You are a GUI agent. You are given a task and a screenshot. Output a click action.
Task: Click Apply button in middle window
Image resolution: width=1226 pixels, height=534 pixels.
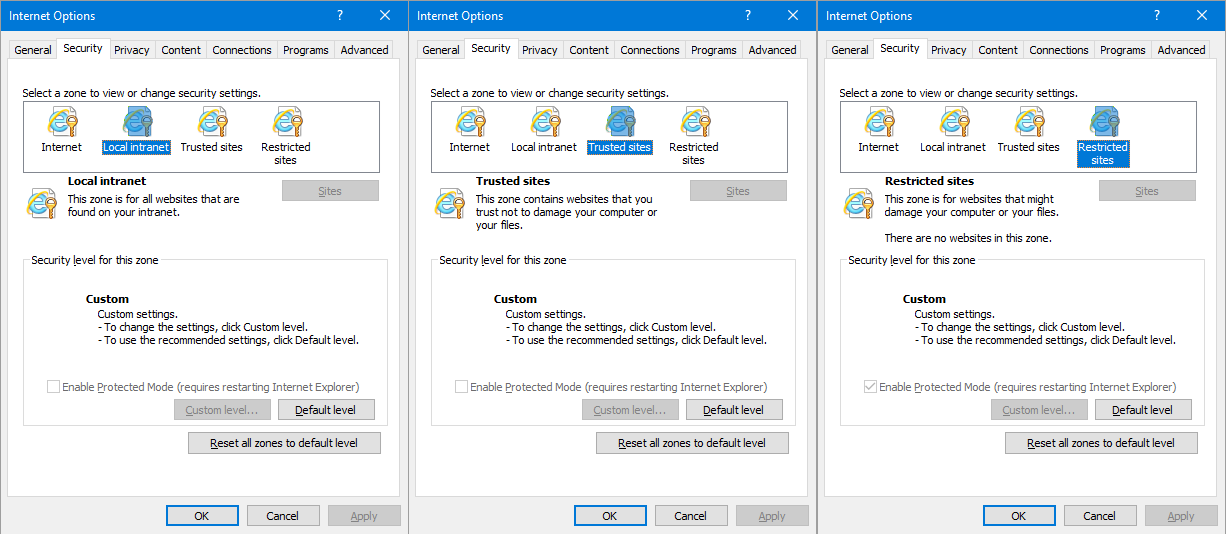click(772, 516)
